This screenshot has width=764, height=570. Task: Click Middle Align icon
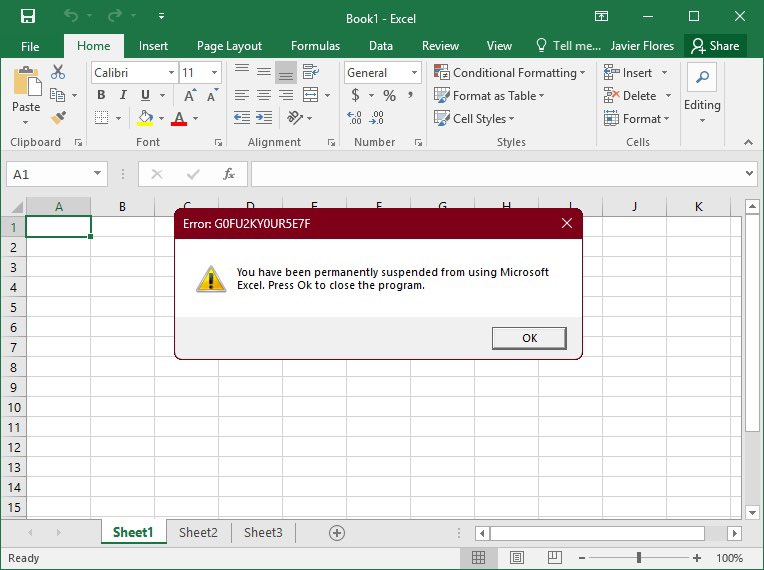(x=264, y=72)
